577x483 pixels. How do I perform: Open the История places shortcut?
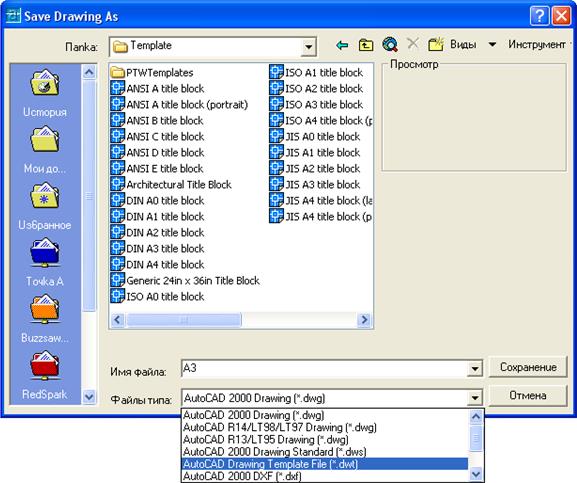45,93
